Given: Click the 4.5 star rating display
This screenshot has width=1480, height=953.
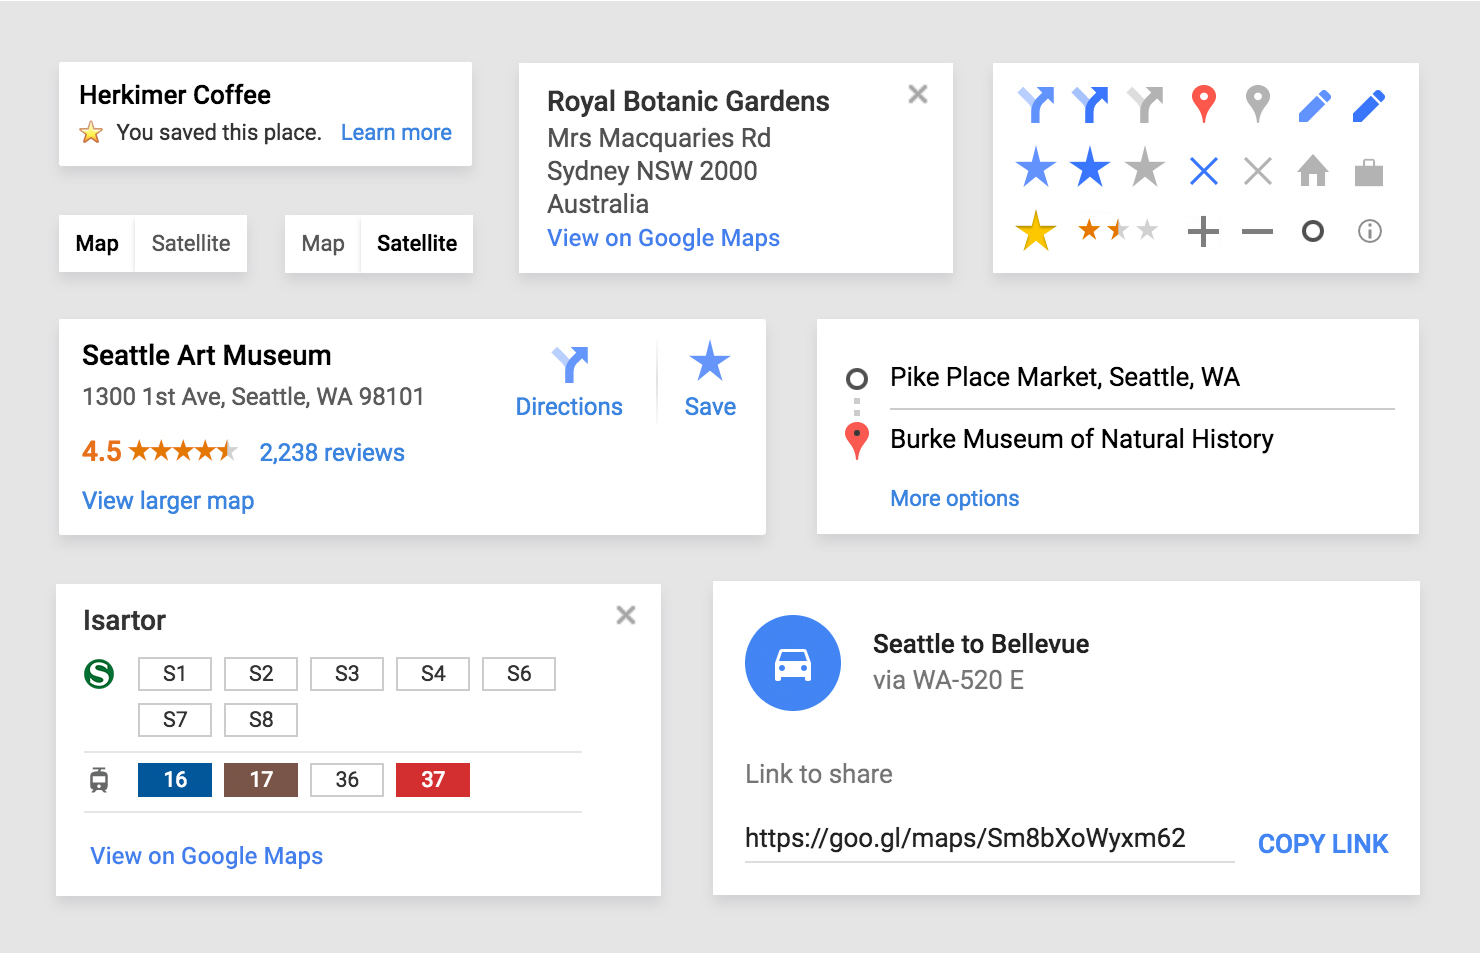Looking at the screenshot, I should (x=160, y=452).
